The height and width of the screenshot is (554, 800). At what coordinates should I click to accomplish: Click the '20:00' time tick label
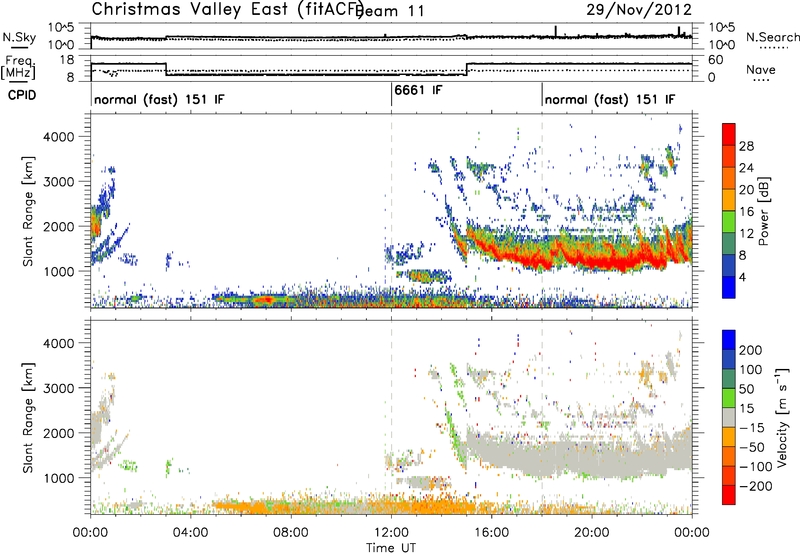click(x=592, y=533)
